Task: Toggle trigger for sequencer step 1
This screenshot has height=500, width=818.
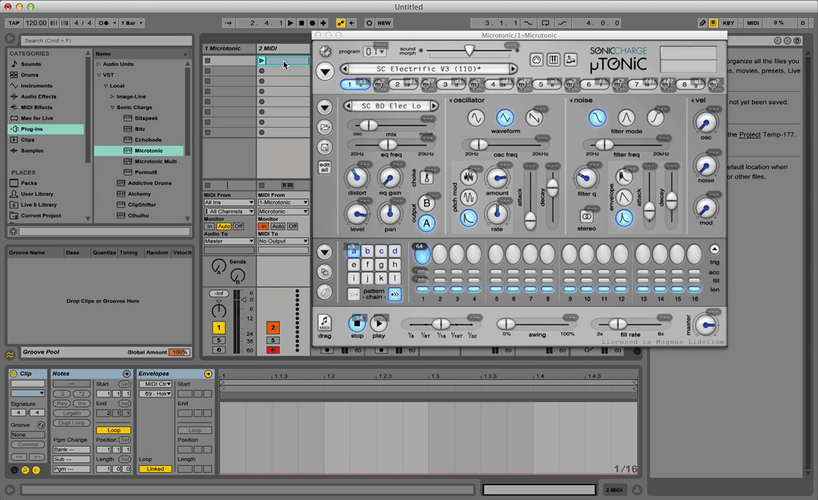Action: tap(422, 255)
